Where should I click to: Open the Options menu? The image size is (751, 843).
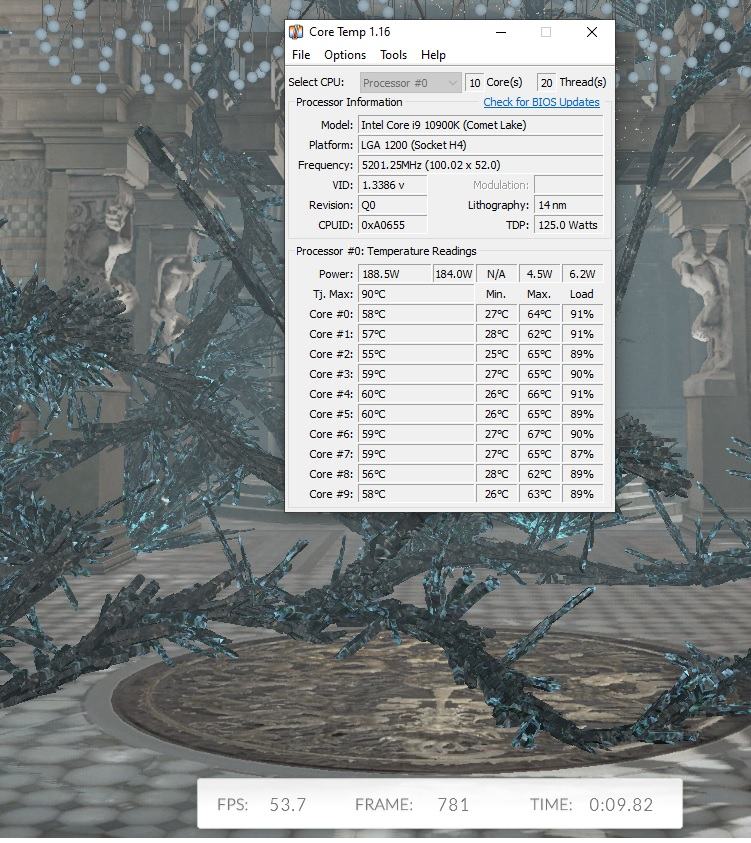tap(345, 55)
